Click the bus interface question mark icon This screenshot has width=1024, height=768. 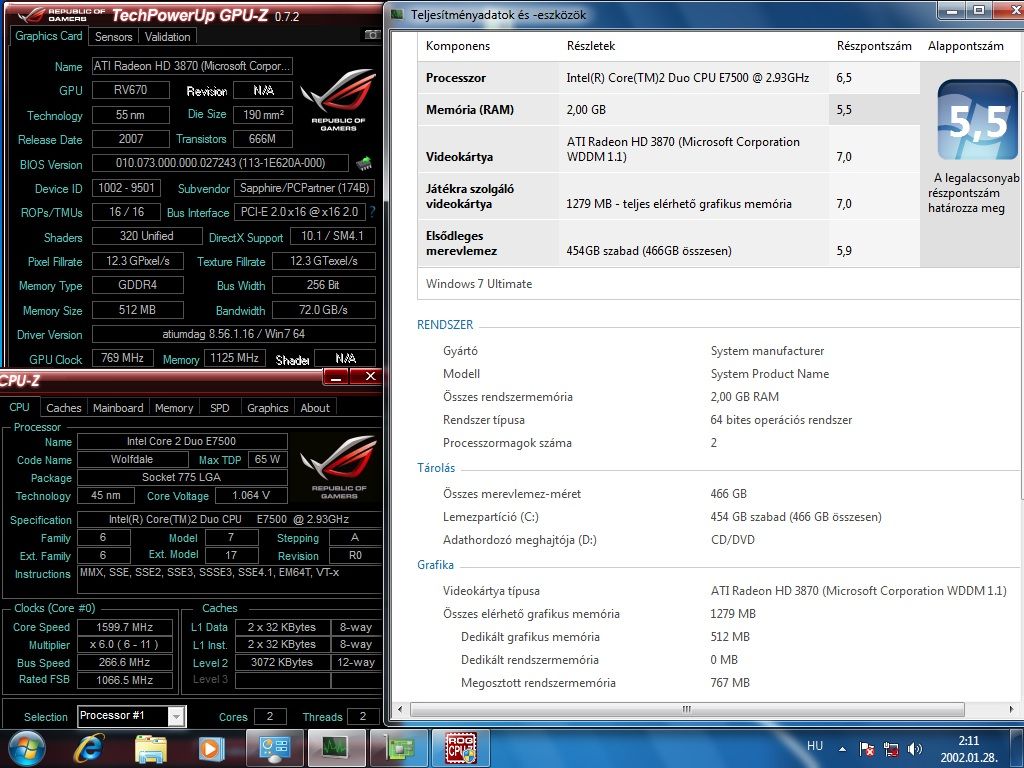click(372, 212)
